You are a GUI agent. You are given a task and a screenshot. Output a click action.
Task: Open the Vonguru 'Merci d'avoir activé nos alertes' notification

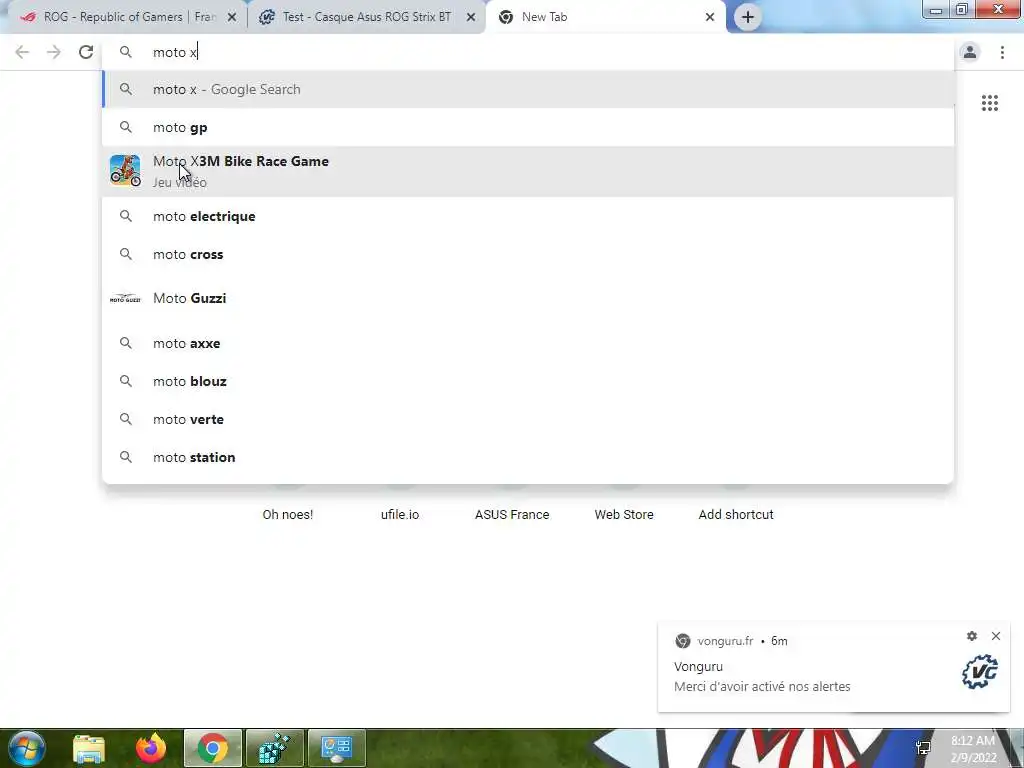click(834, 668)
